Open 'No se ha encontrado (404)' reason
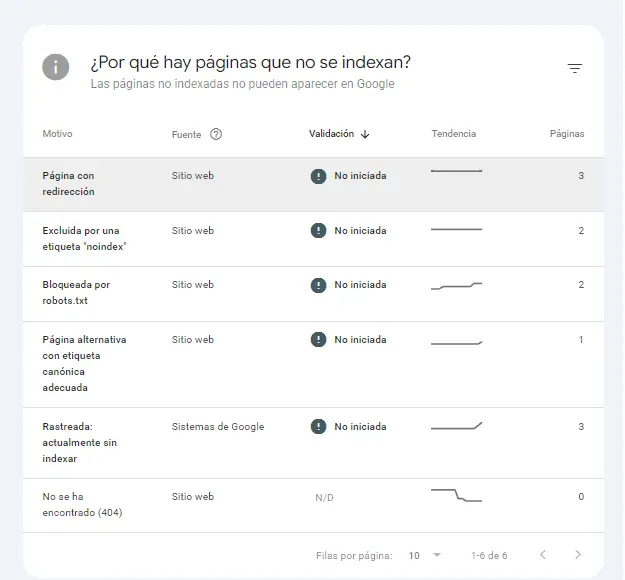 82,505
